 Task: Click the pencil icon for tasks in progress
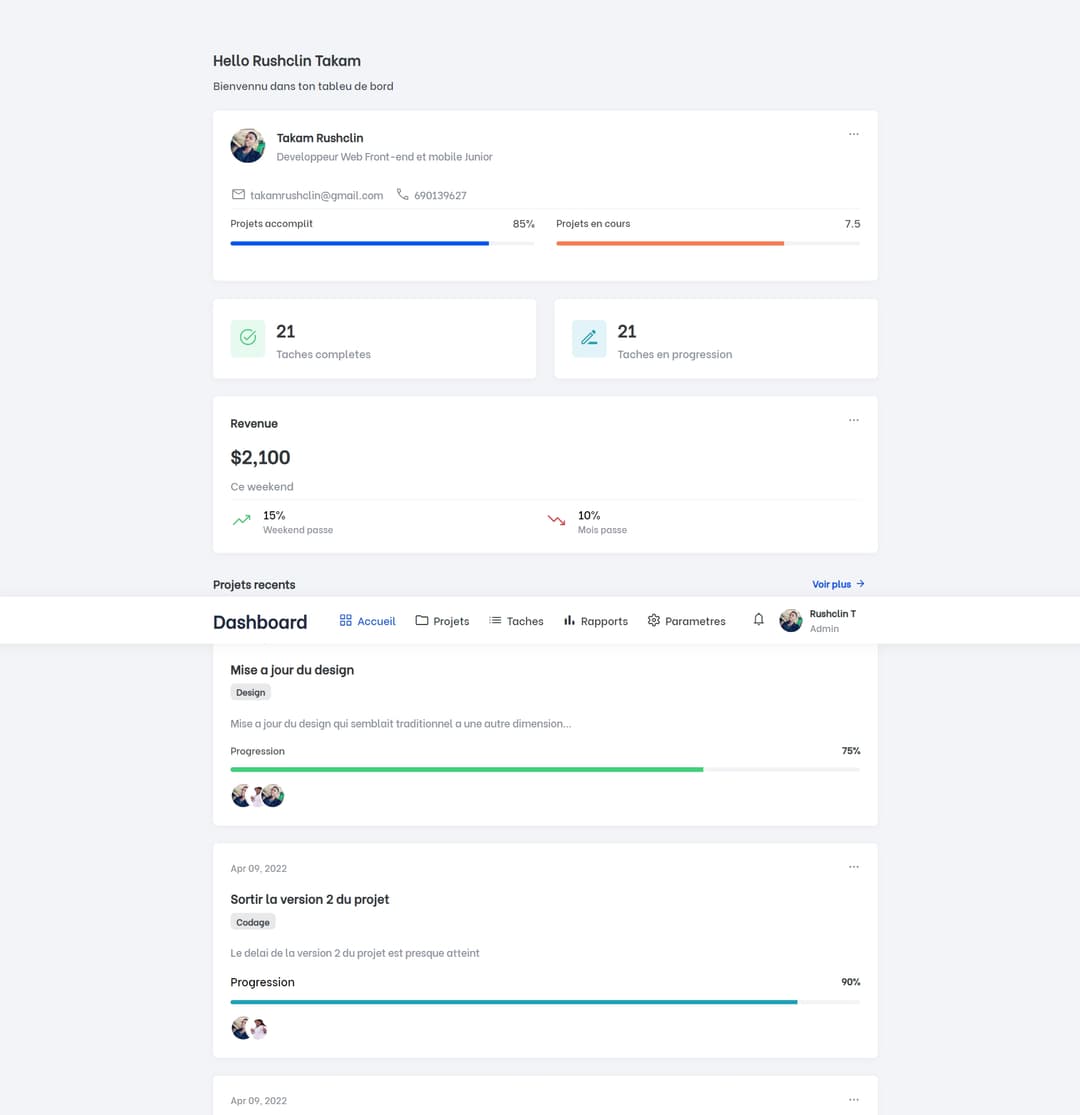[589, 338]
